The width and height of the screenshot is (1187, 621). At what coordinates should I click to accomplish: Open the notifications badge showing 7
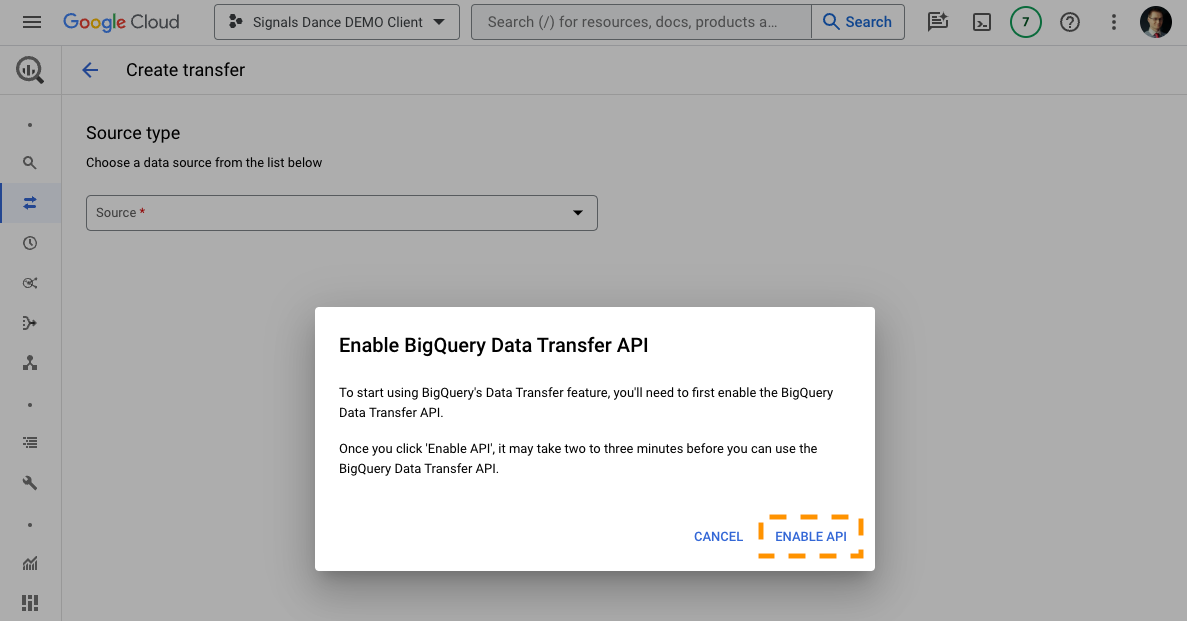point(1026,22)
